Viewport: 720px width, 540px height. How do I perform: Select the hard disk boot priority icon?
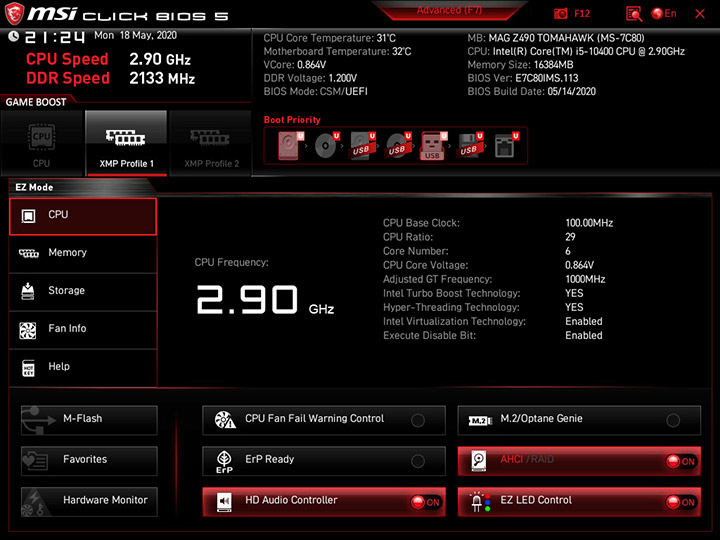[290, 146]
